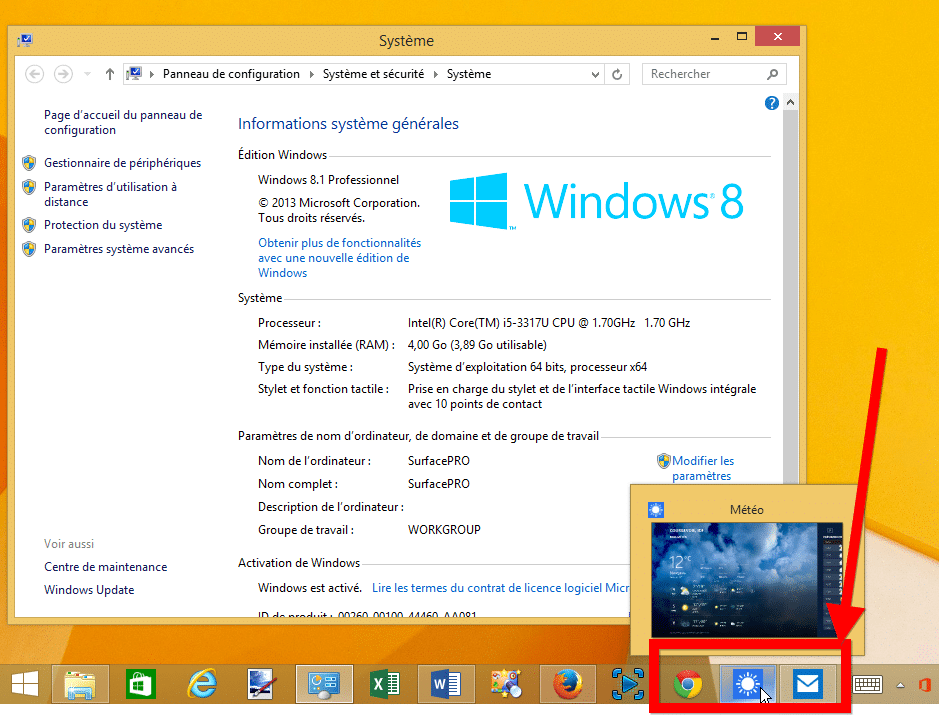
Task: Click Informations système générales heading
Action: point(348,123)
